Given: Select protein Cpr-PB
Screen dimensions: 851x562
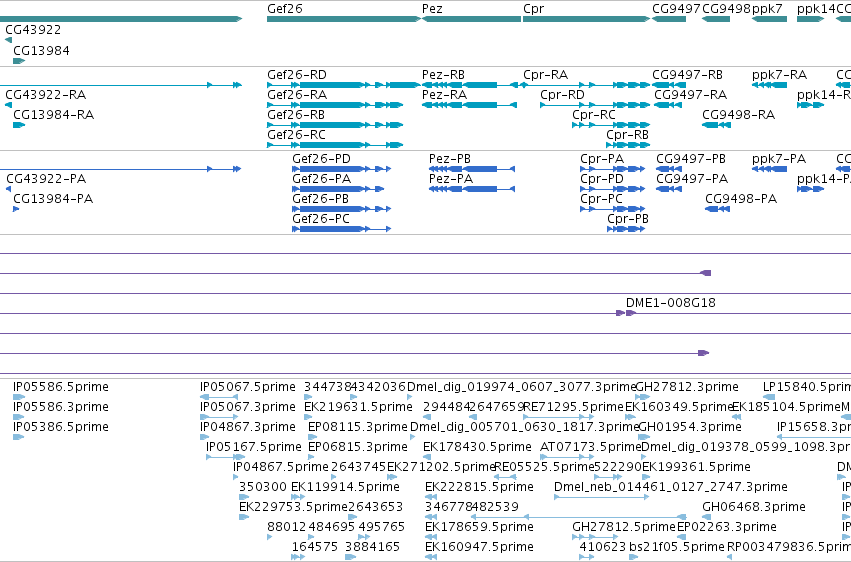Looking at the screenshot, I should pos(628,219).
